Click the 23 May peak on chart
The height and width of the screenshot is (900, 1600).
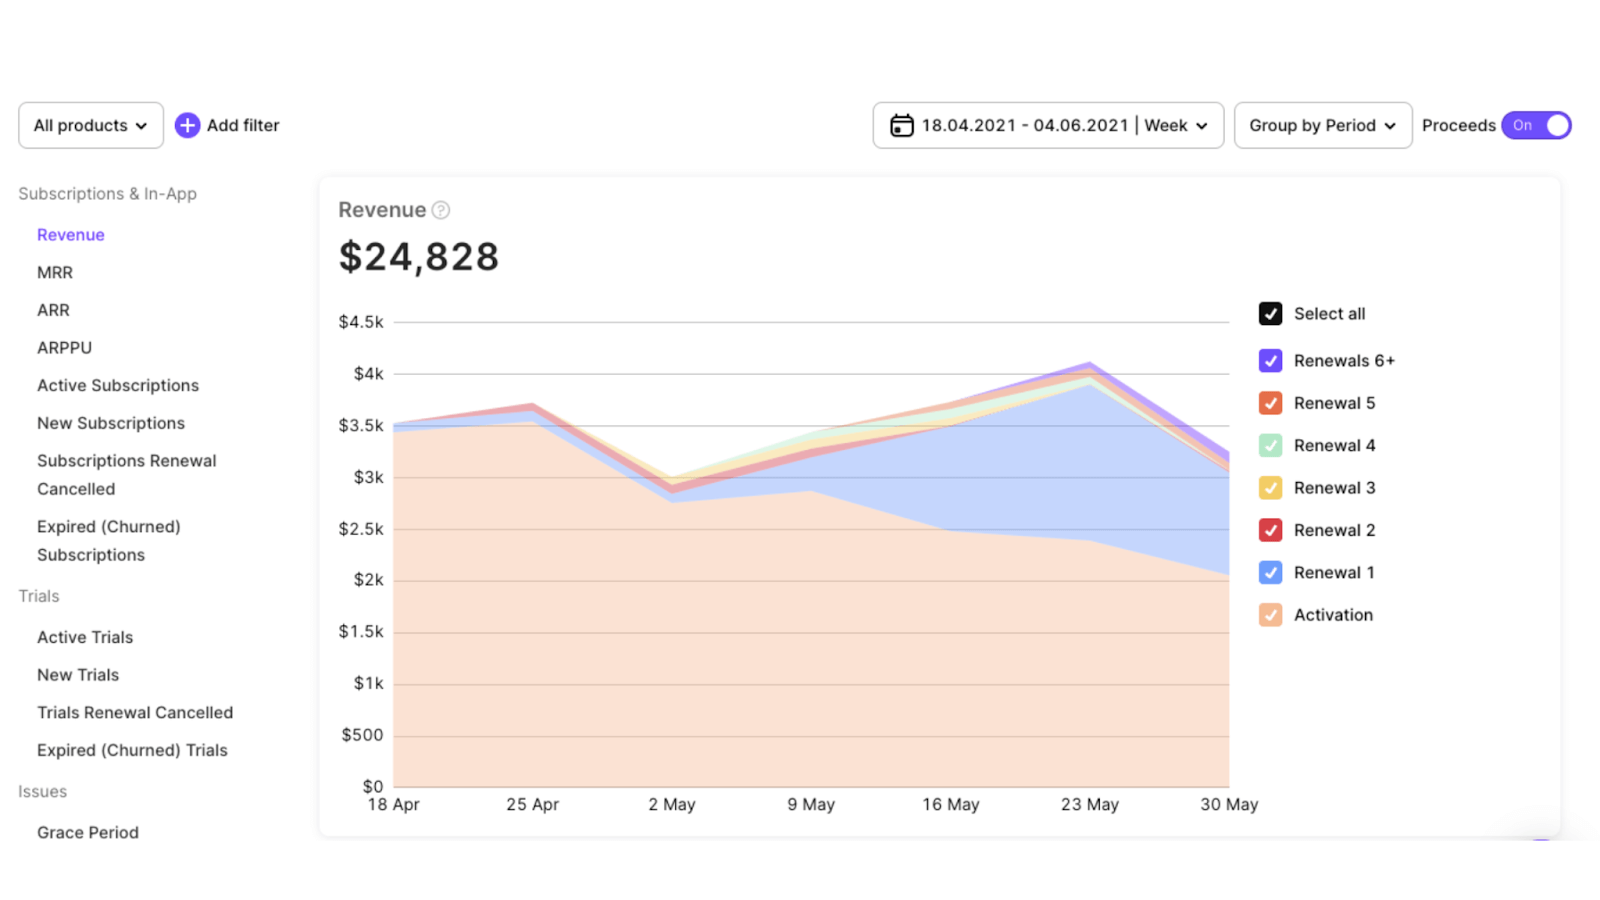[x=1090, y=364]
